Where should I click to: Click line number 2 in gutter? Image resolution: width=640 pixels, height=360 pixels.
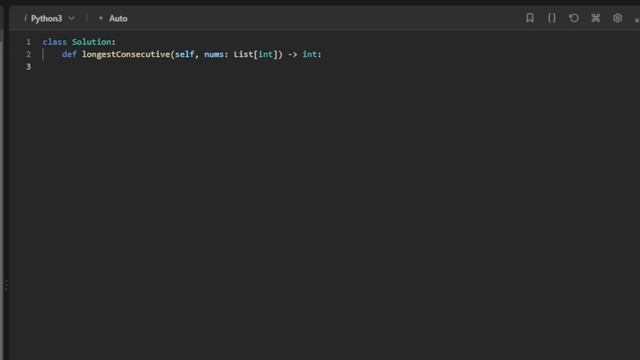pyautogui.click(x=28, y=54)
